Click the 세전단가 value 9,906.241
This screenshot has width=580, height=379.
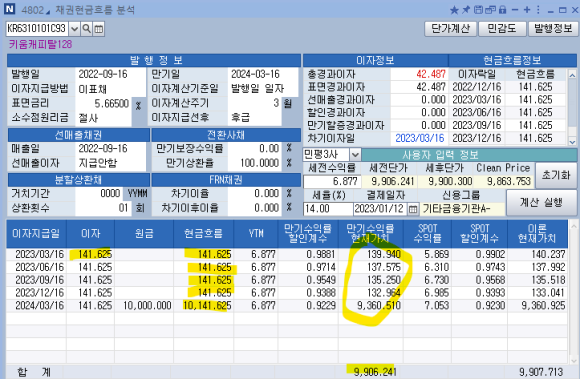(x=392, y=181)
